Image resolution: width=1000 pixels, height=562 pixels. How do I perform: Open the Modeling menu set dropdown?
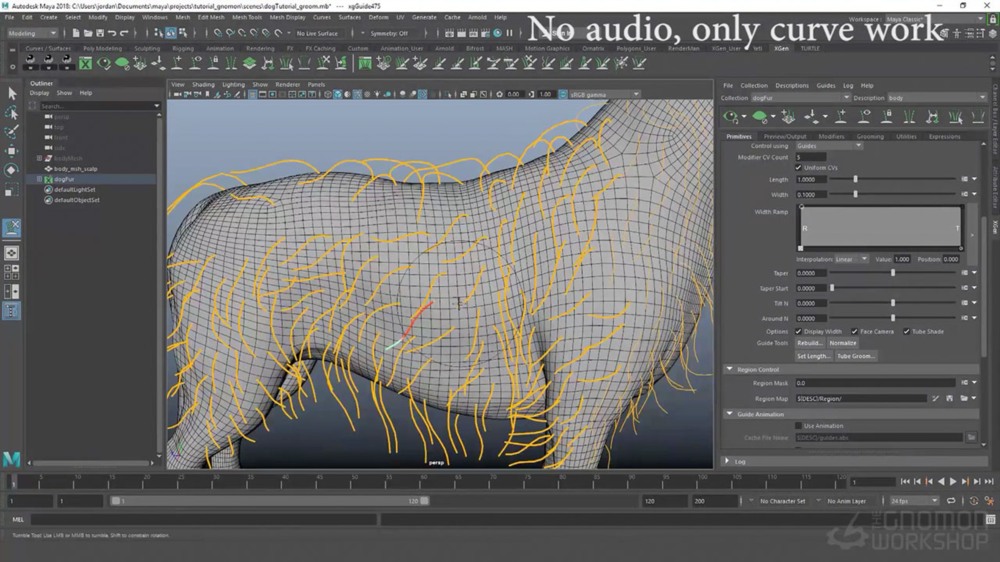31,33
